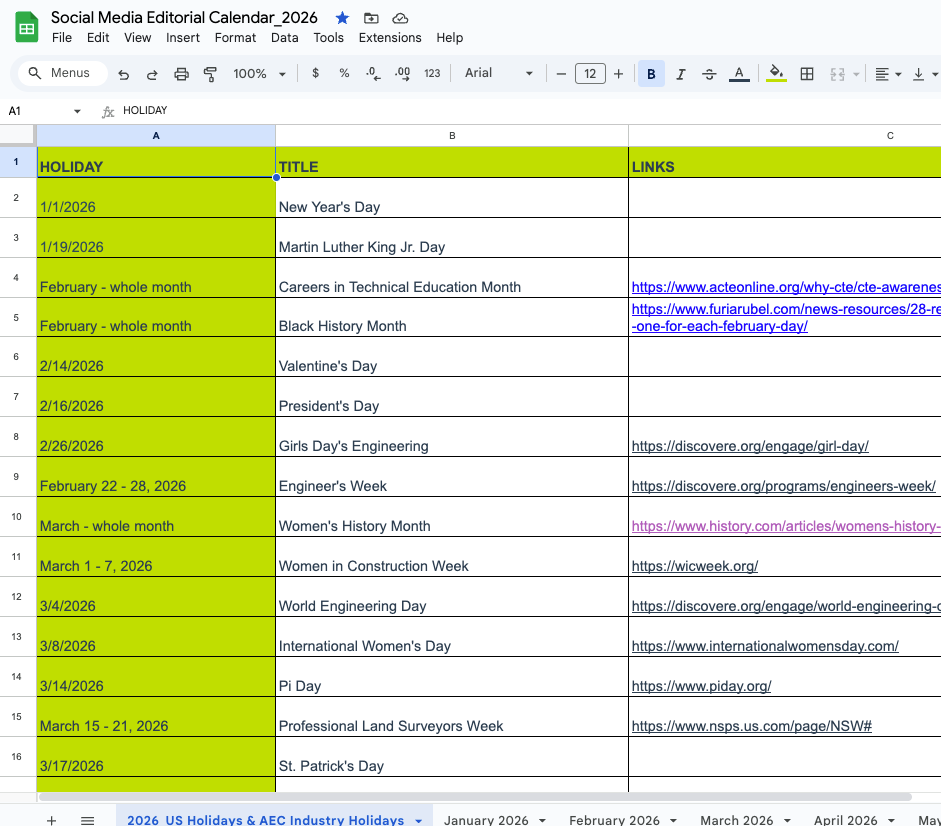
Task: Toggle bold formatting
Action: 651,73
